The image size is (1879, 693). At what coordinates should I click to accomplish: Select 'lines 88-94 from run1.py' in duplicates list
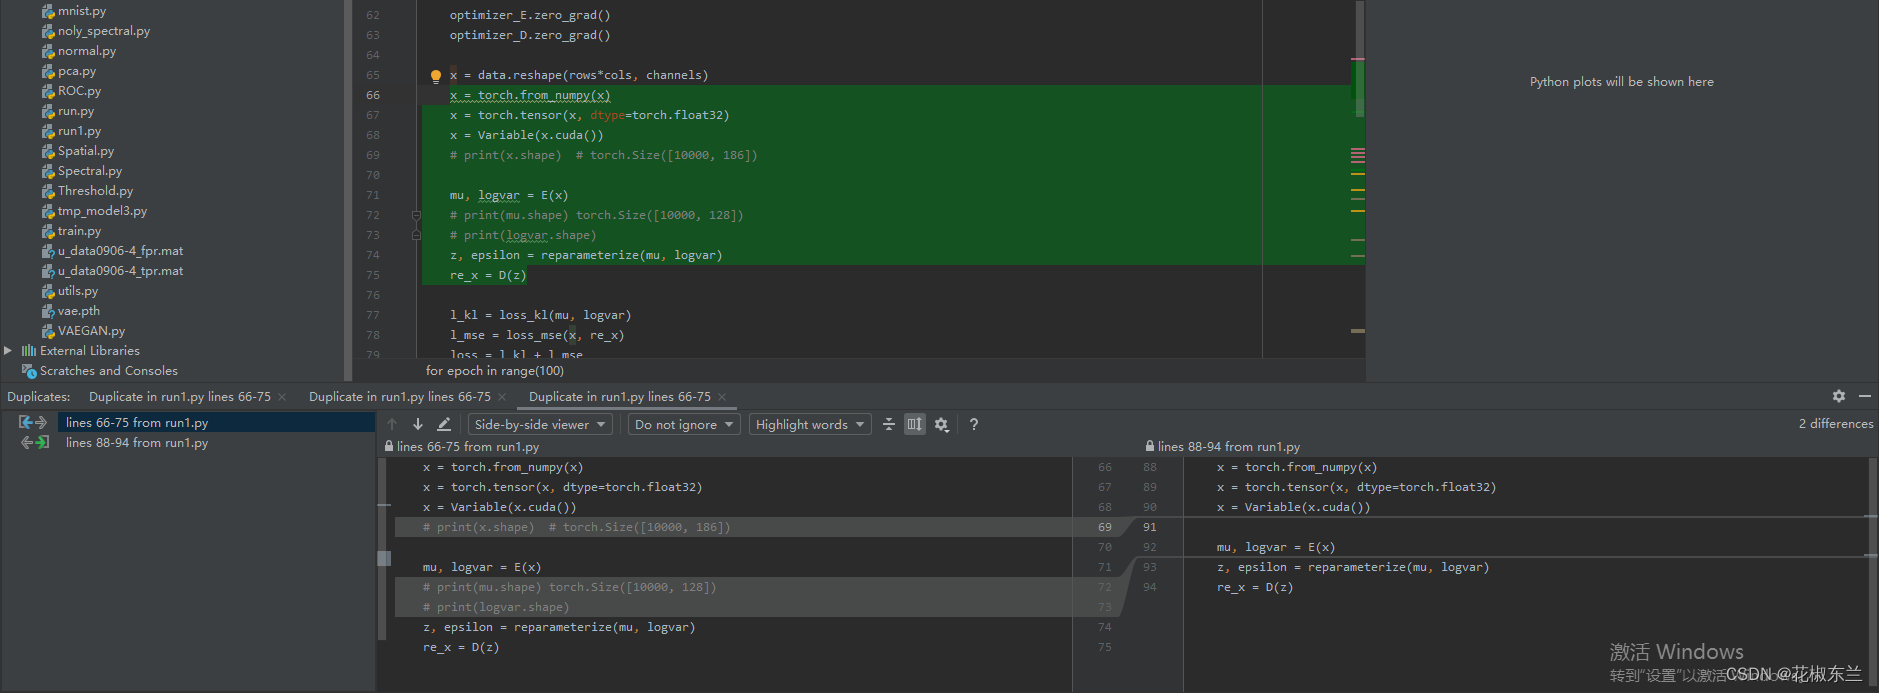[137, 442]
